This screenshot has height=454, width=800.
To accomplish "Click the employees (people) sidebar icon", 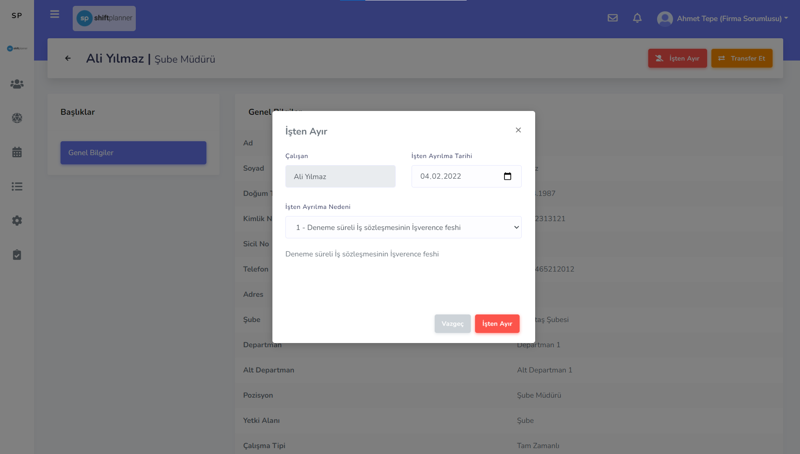I will (17, 84).
